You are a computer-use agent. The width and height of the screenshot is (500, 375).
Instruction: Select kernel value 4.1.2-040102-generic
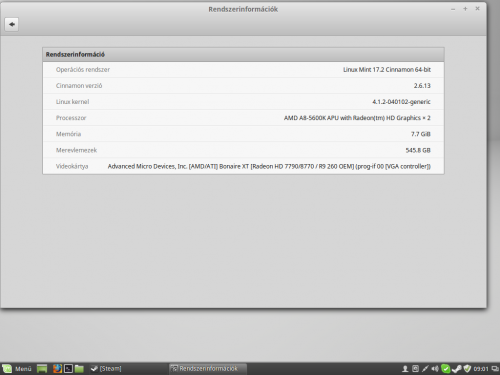click(x=401, y=102)
